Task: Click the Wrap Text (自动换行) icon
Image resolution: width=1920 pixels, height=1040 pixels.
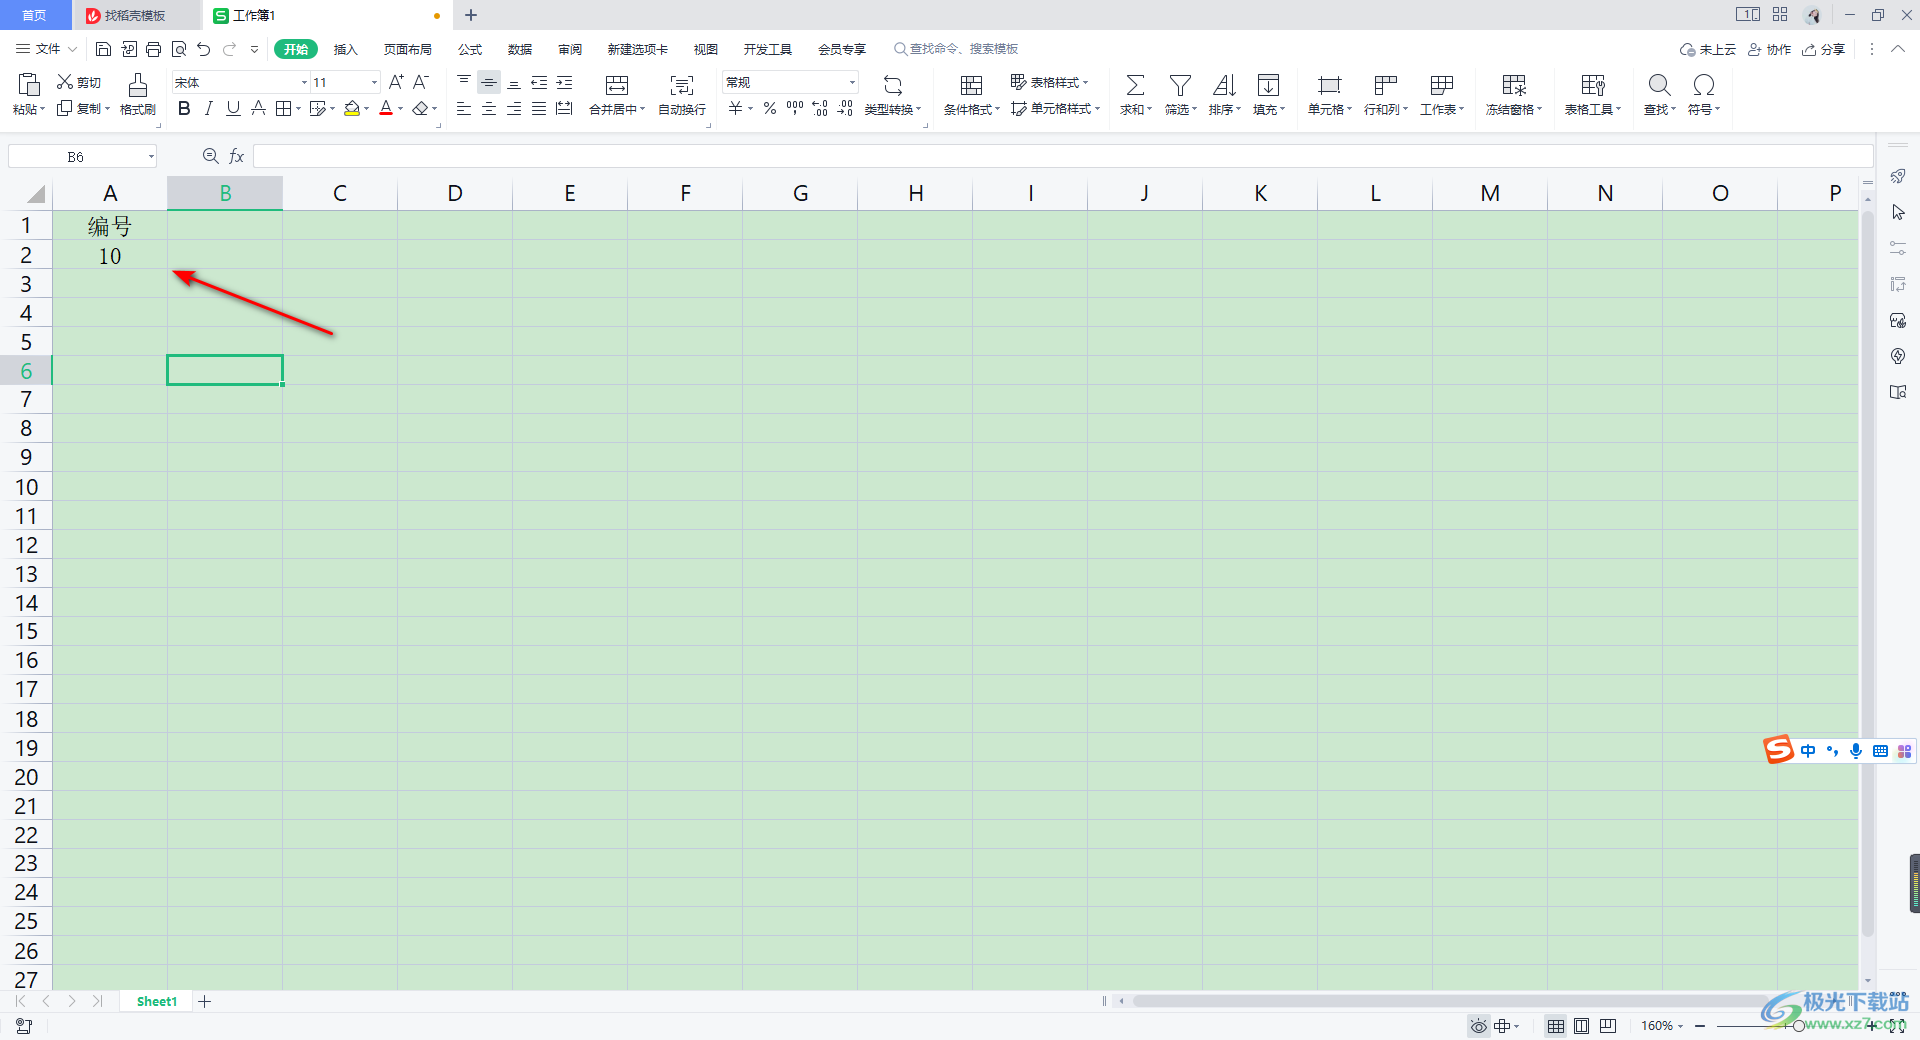Action: (x=682, y=85)
